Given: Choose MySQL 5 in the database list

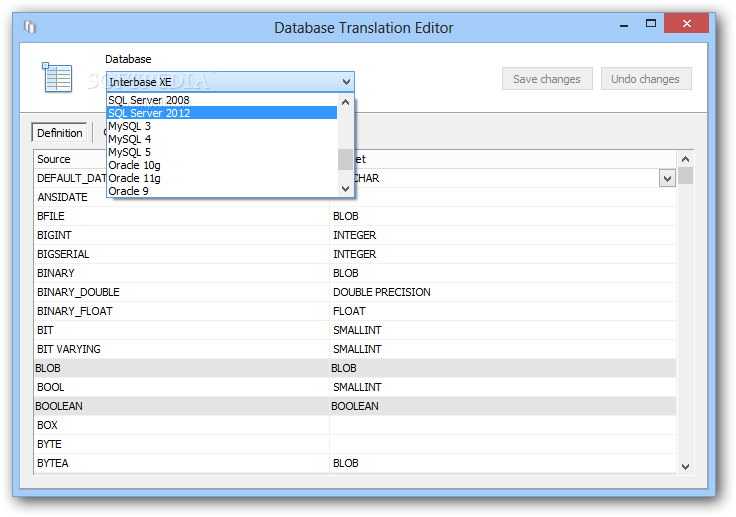Looking at the screenshot, I should [x=222, y=152].
